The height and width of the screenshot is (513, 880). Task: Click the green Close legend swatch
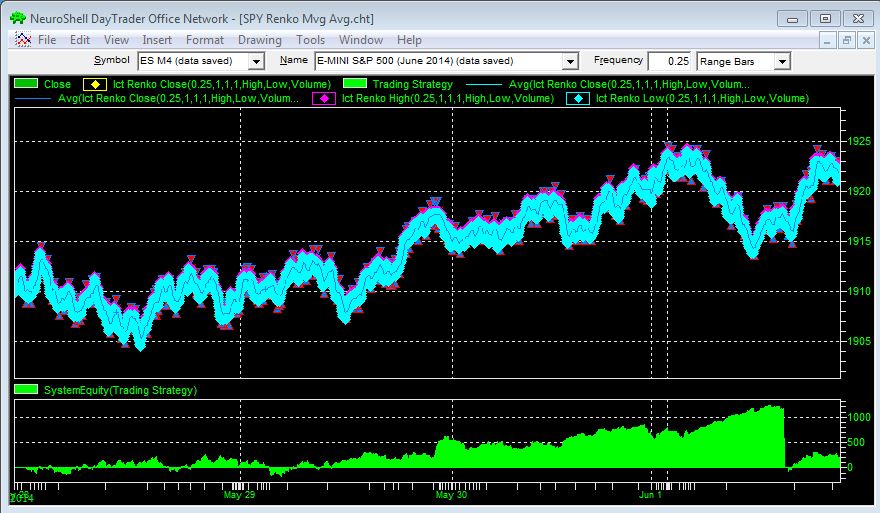26,84
